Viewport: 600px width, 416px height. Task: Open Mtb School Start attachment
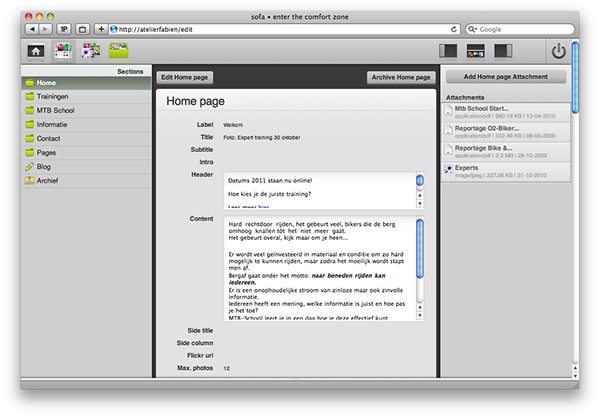click(506, 112)
